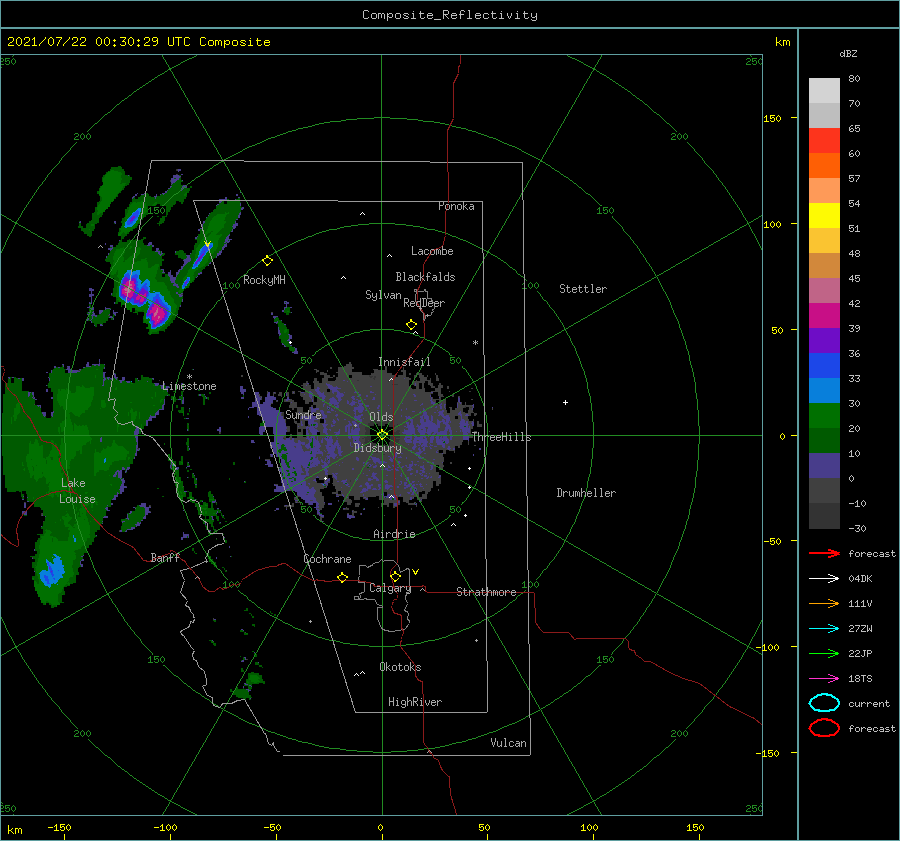Viewport: 900px width, 841px height.
Task: Click the Calgary city label
Action: [x=390, y=588]
